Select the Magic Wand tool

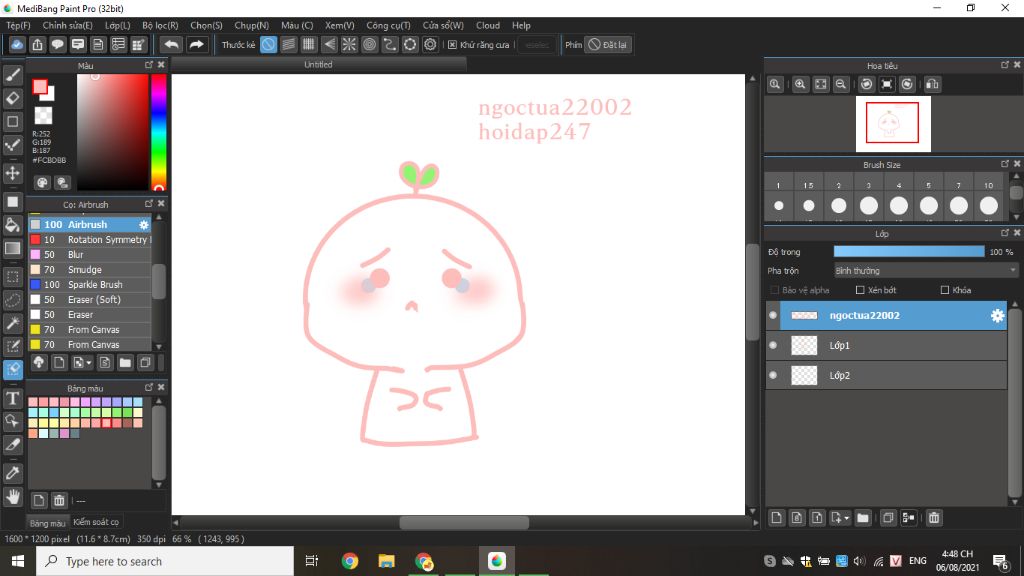(12, 323)
